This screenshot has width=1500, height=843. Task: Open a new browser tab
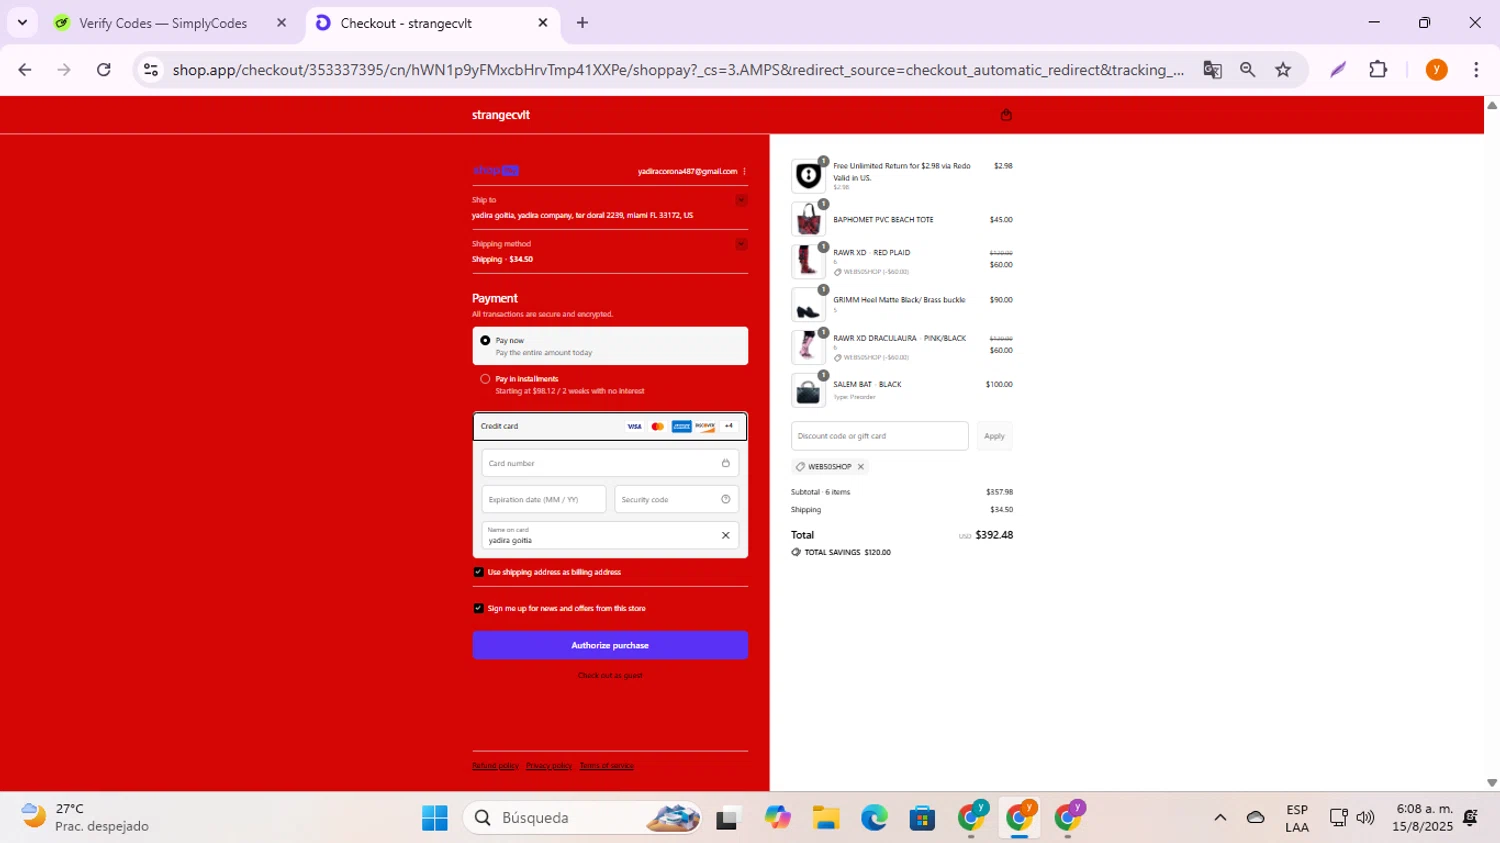(x=582, y=23)
